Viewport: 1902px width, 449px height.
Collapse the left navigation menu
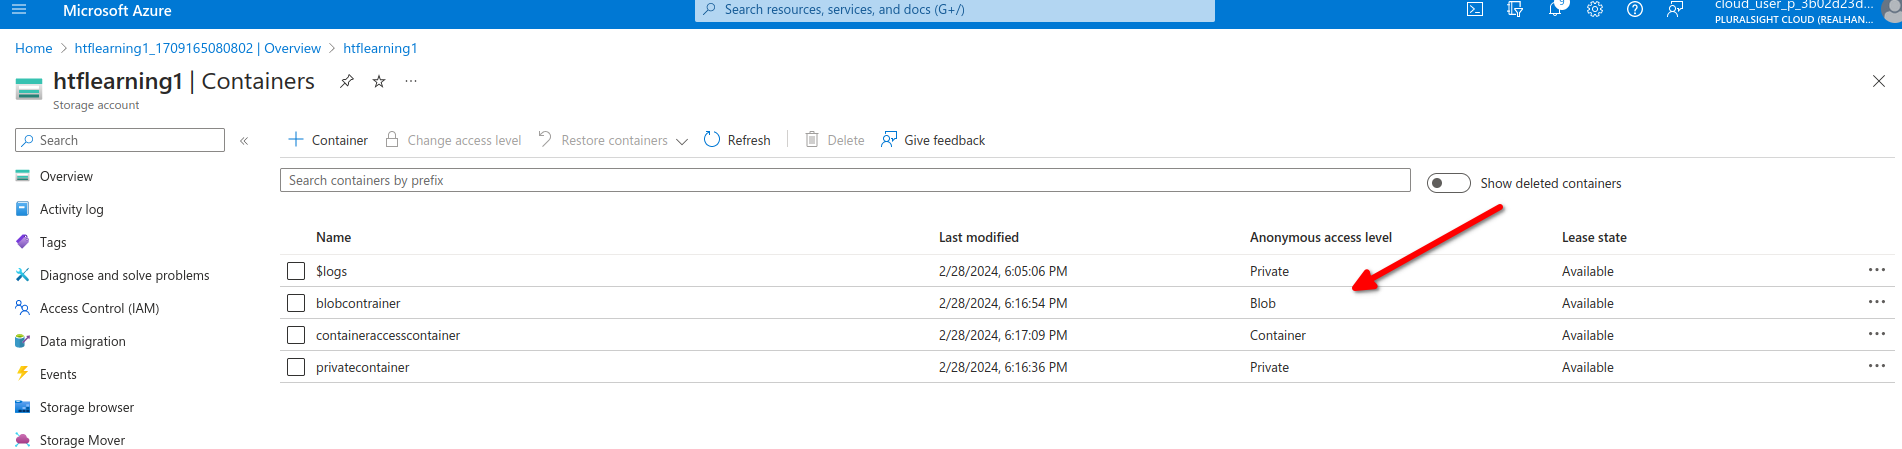tap(244, 141)
